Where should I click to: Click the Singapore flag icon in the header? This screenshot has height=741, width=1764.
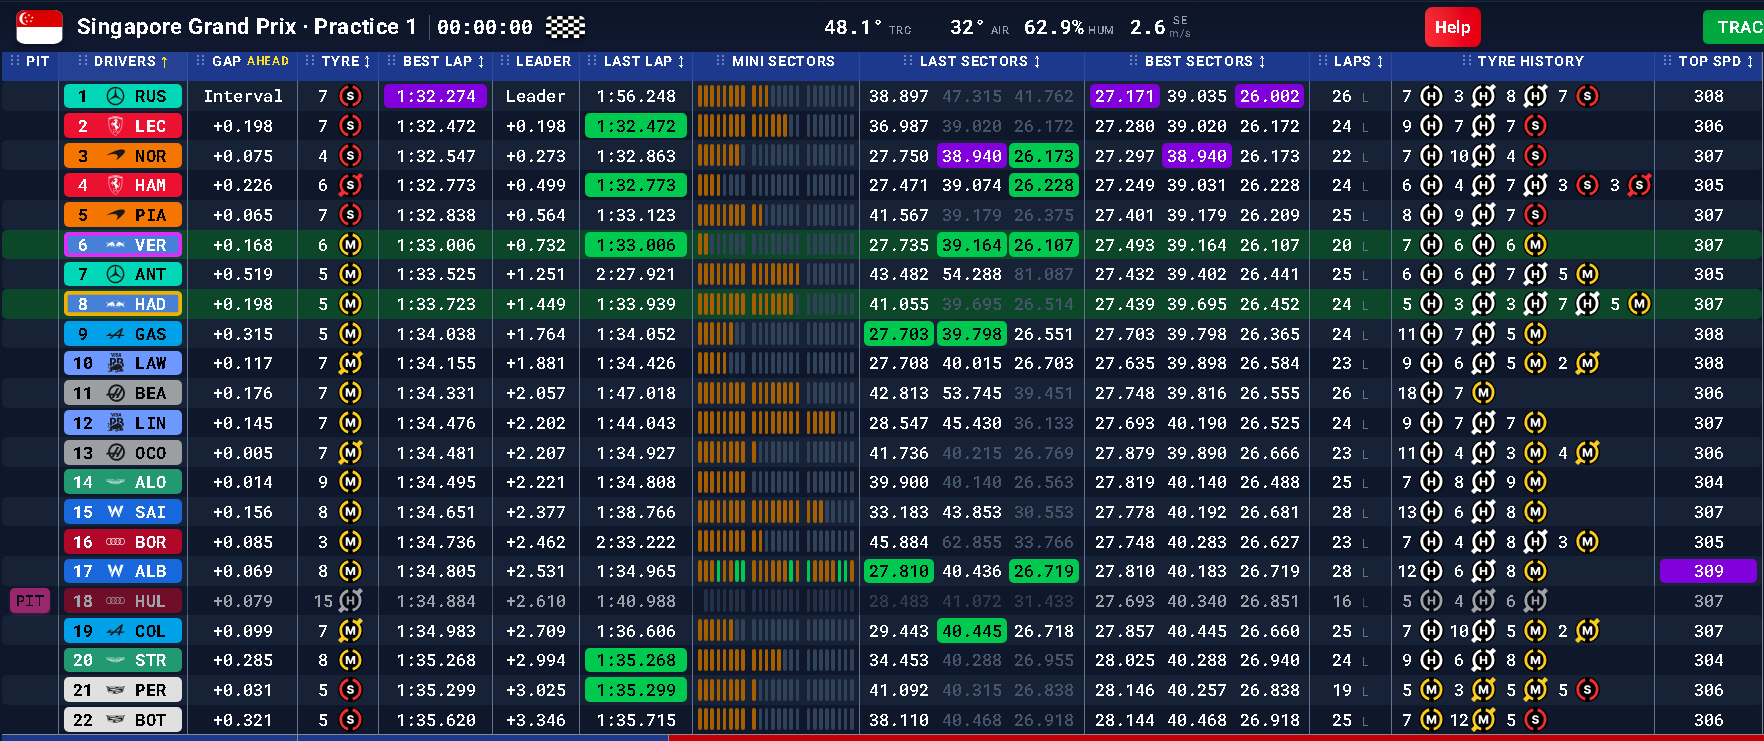tap(40, 27)
